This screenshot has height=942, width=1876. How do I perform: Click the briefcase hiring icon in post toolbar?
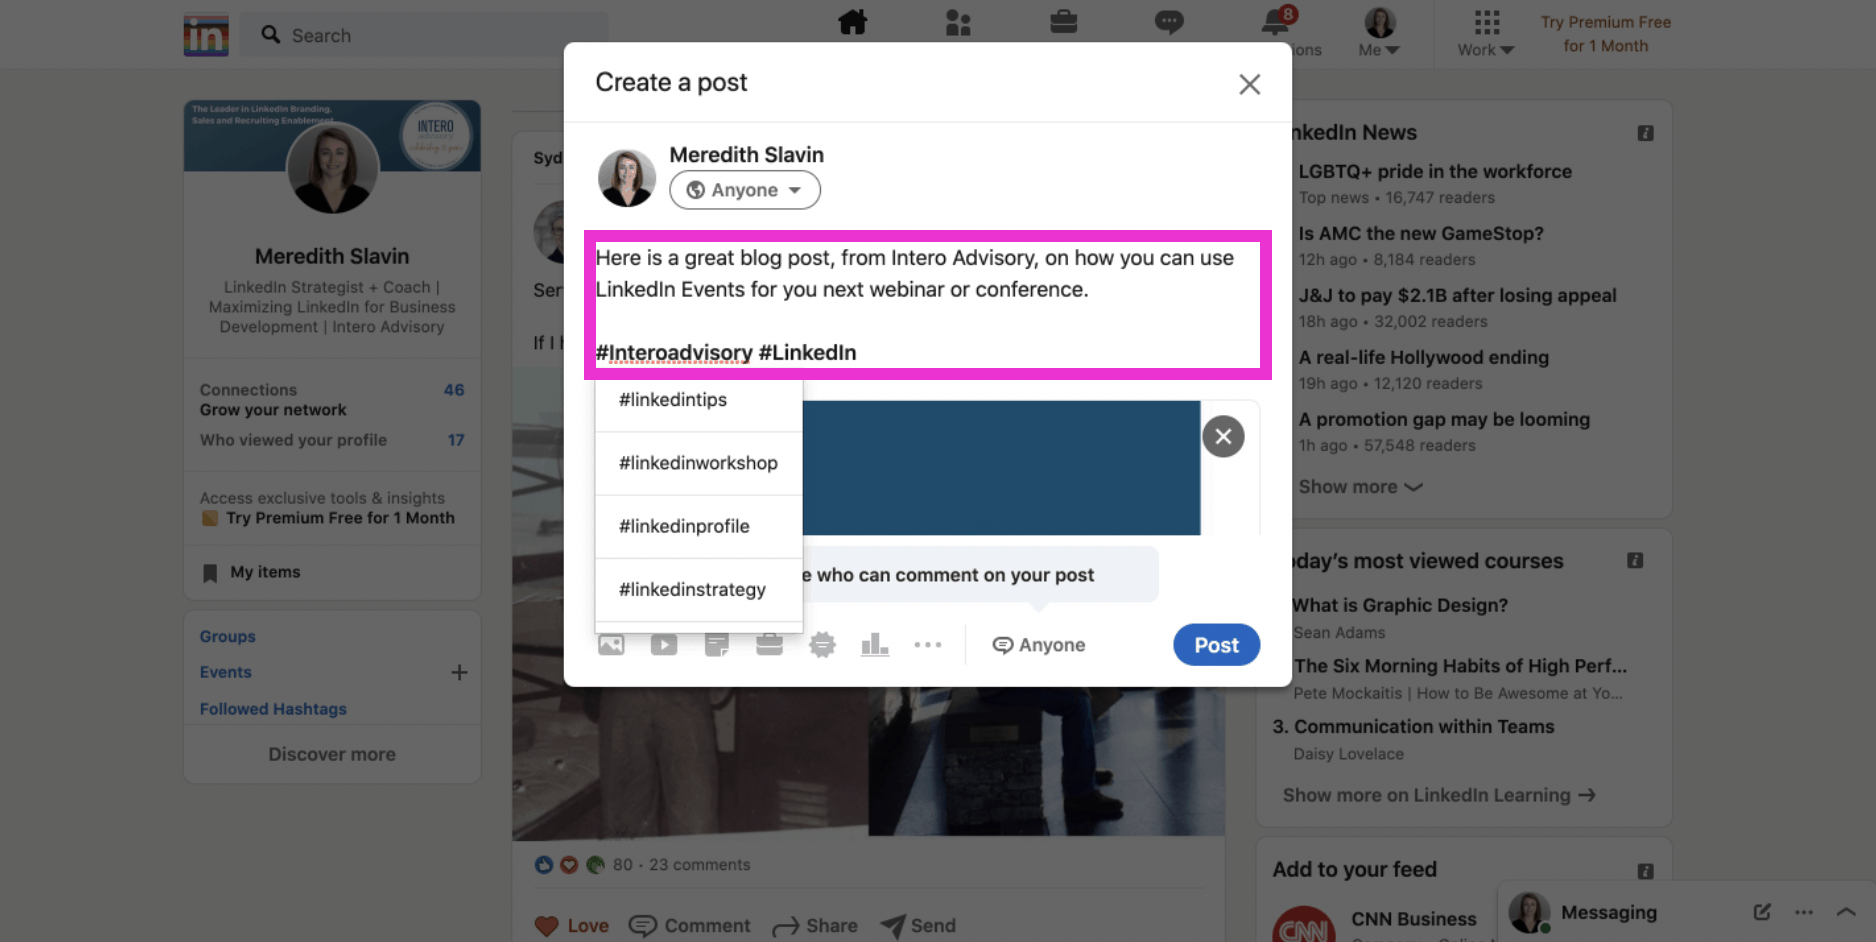coord(769,645)
